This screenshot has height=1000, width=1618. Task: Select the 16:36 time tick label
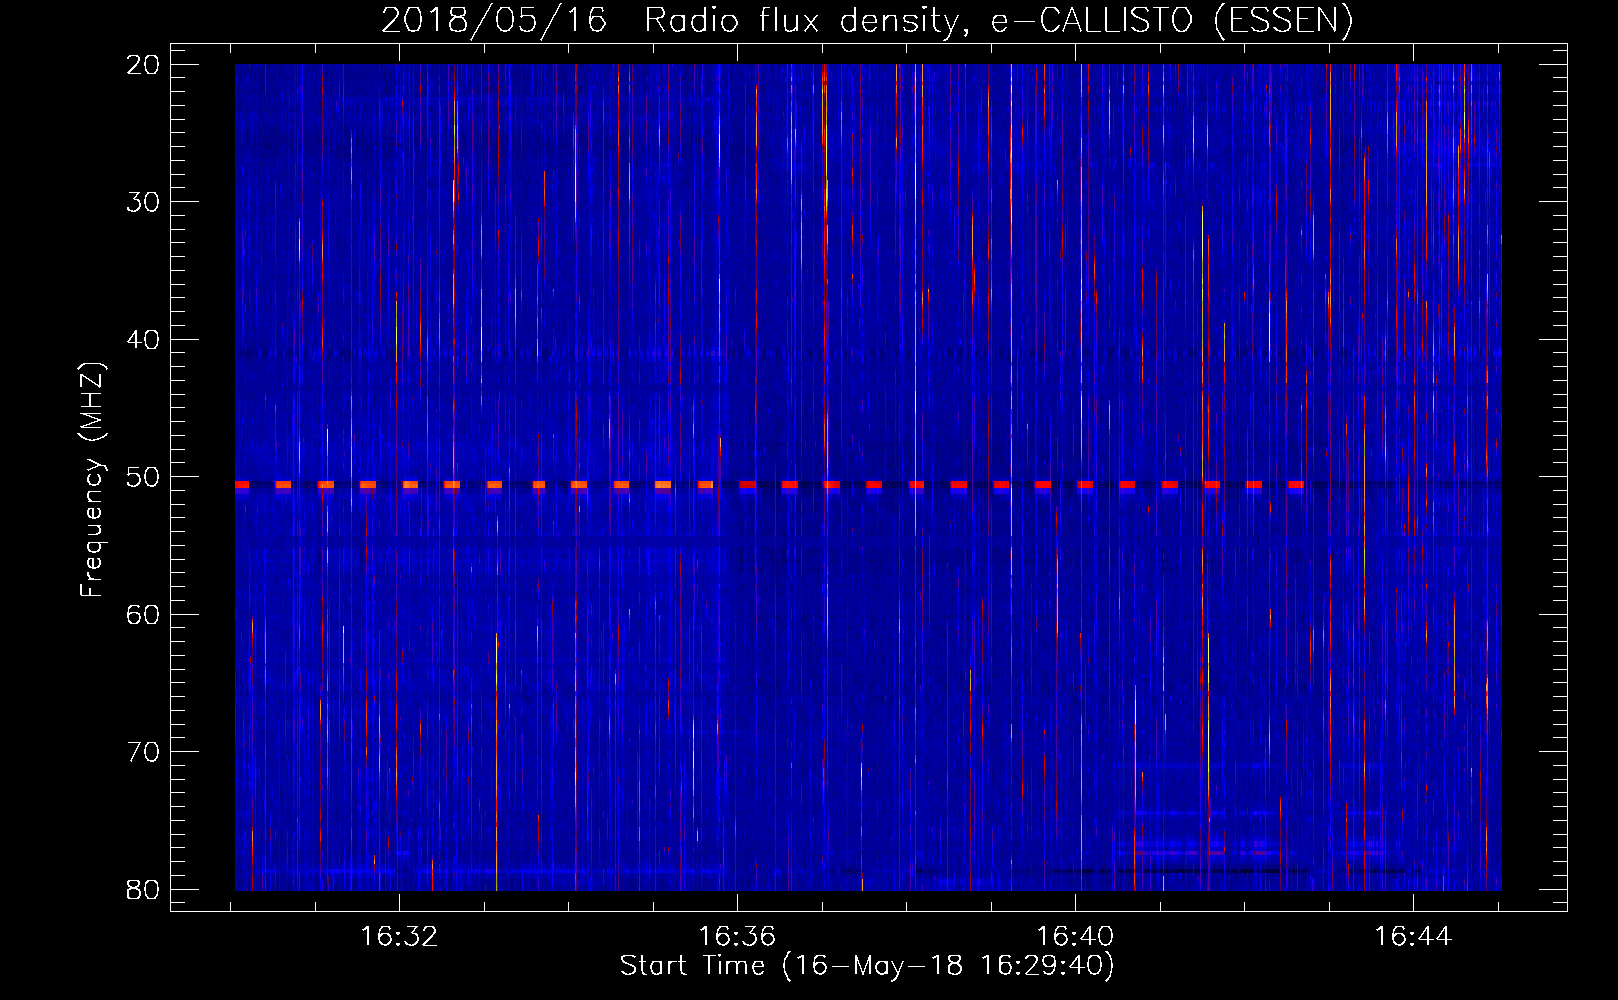[x=737, y=937]
